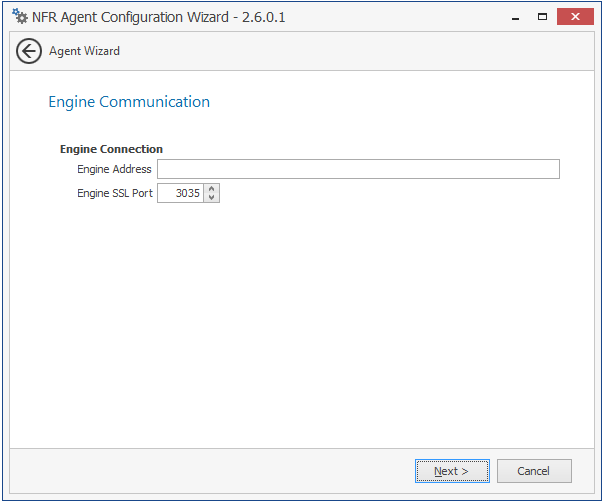This screenshot has width=605, height=503.
Task: Click inside the Engine SSL Port field
Action: click(181, 193)
